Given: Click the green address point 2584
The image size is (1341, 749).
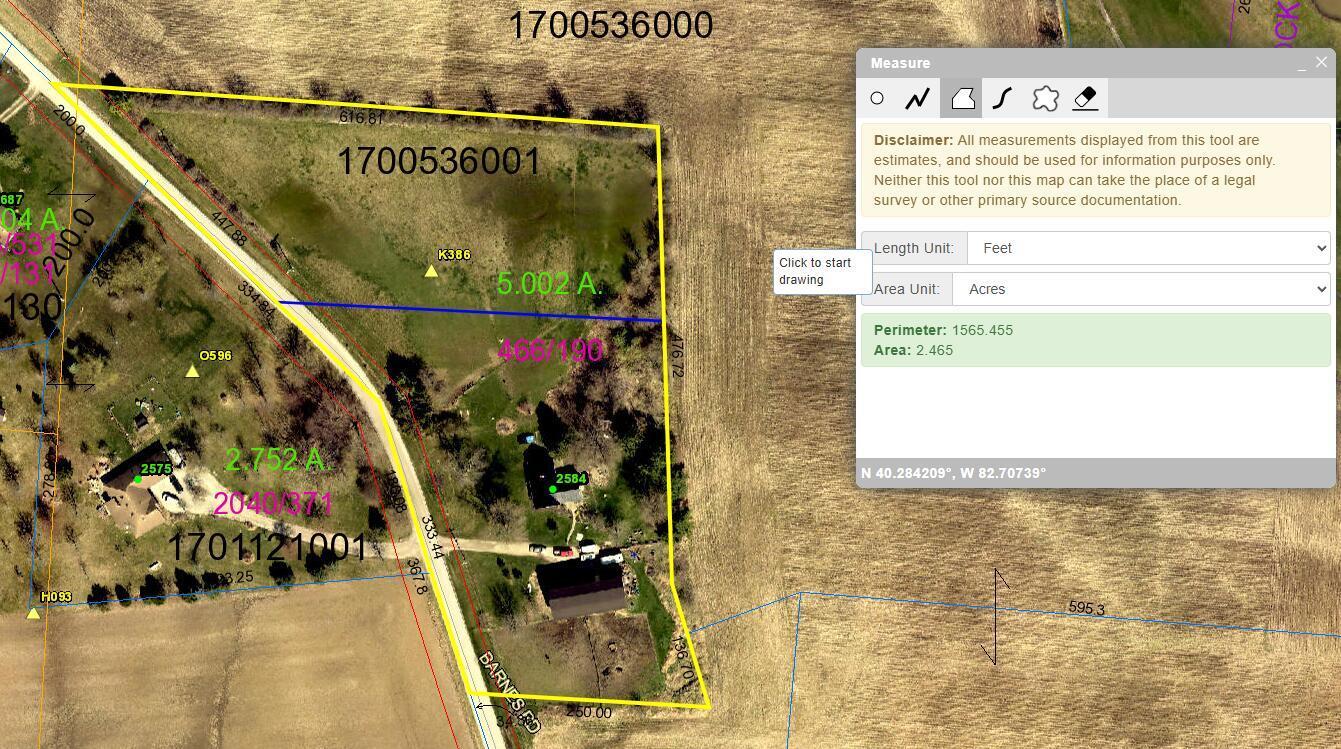Looking at the screenshot, I should click(552, 489).
